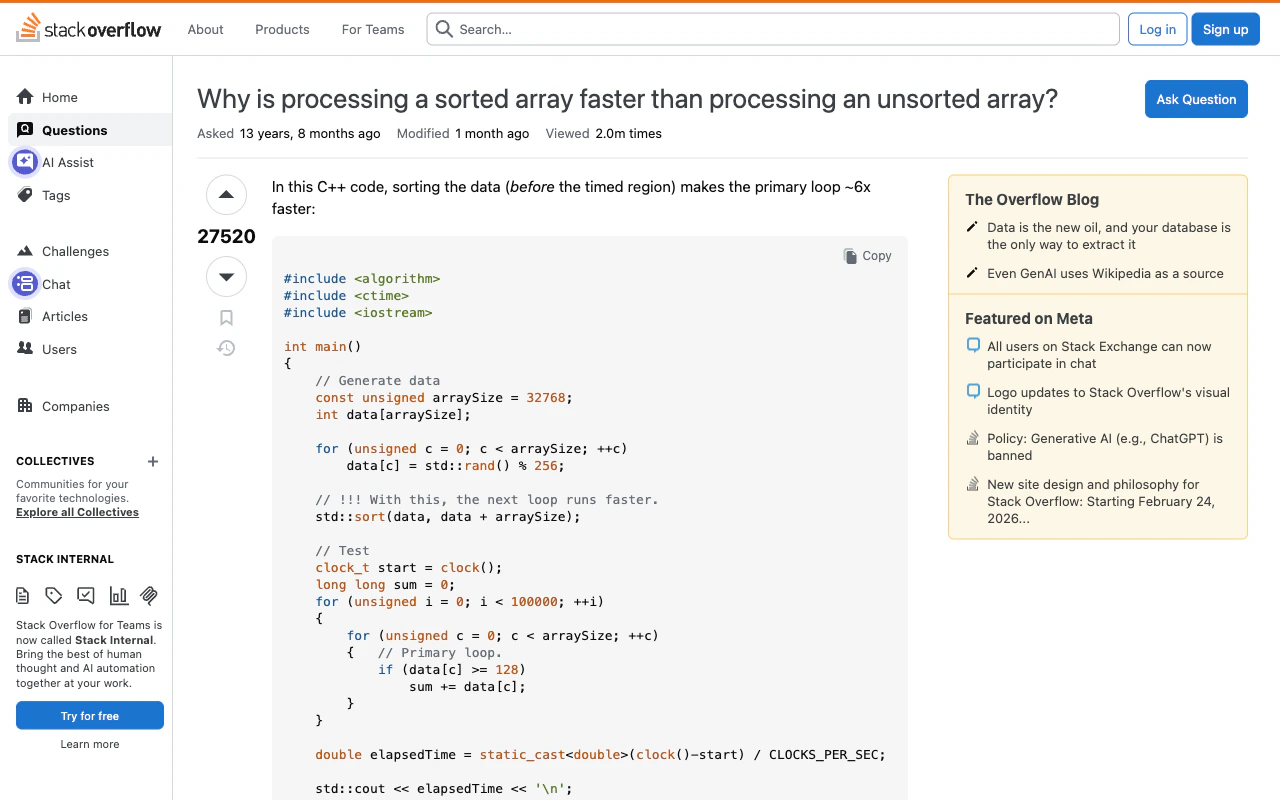Viewport: 1280px width, 800px height.
Task: Click the checkmark chat icon under Stack Internal
Action: point(86,596)
